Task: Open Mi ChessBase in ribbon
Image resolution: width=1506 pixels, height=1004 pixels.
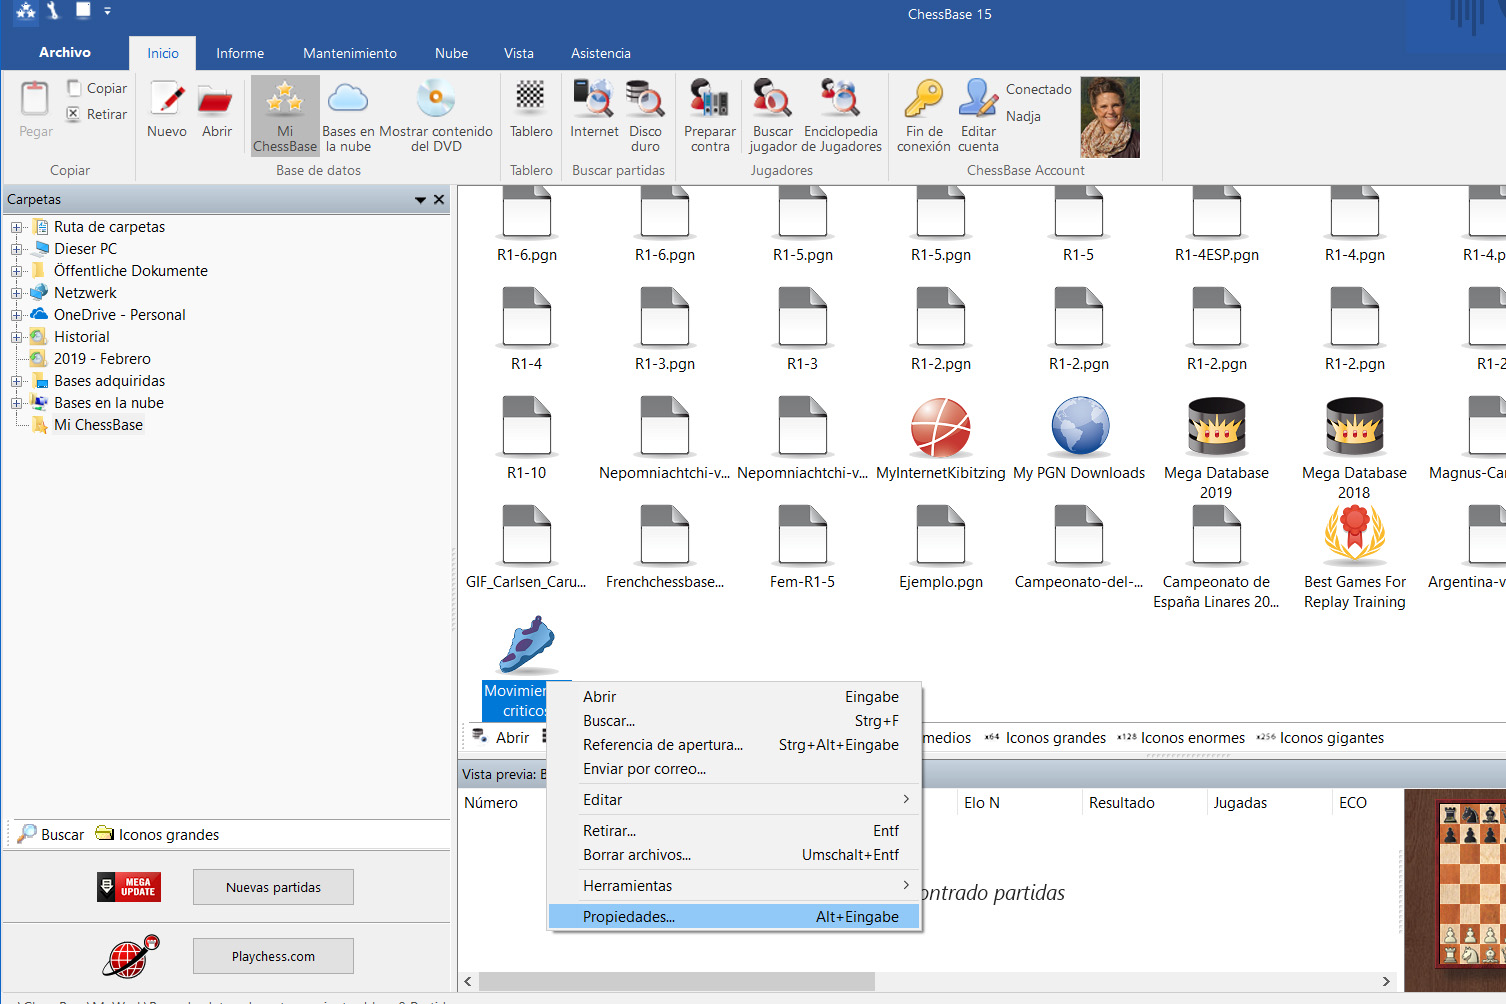Action: [x=285, y=115]
